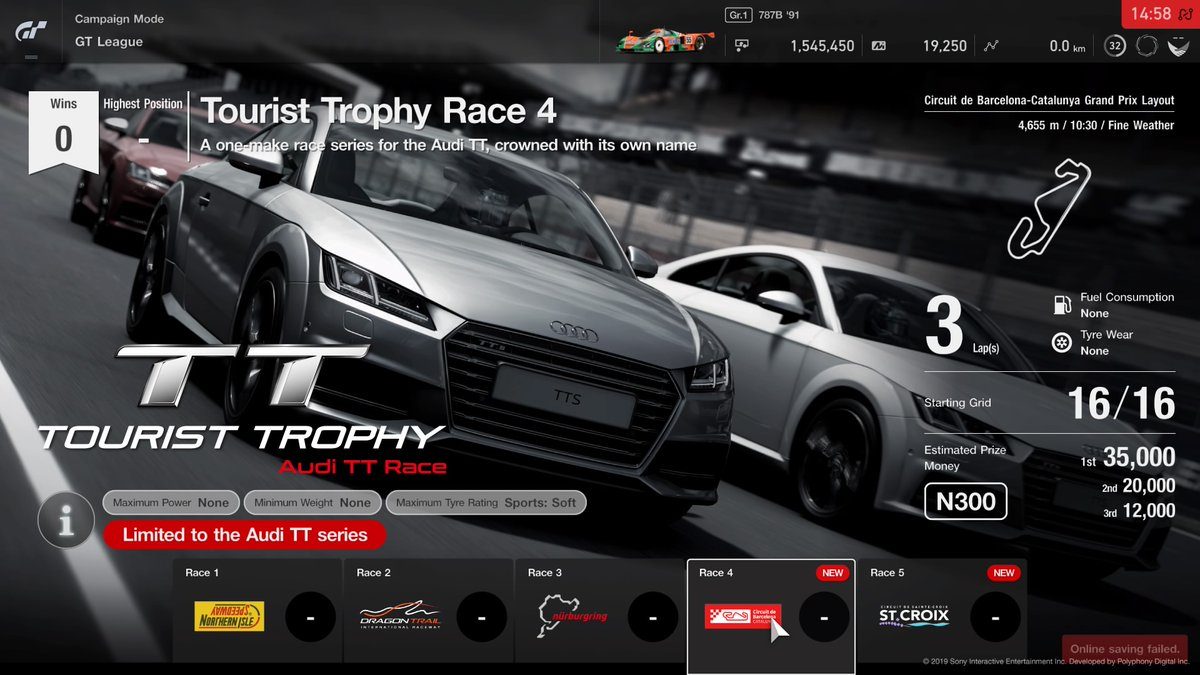Click the NEW badge on Race 4
The width and height of the screenshot is (1200, 675).
pyautogui.click(x=833, y=573)
